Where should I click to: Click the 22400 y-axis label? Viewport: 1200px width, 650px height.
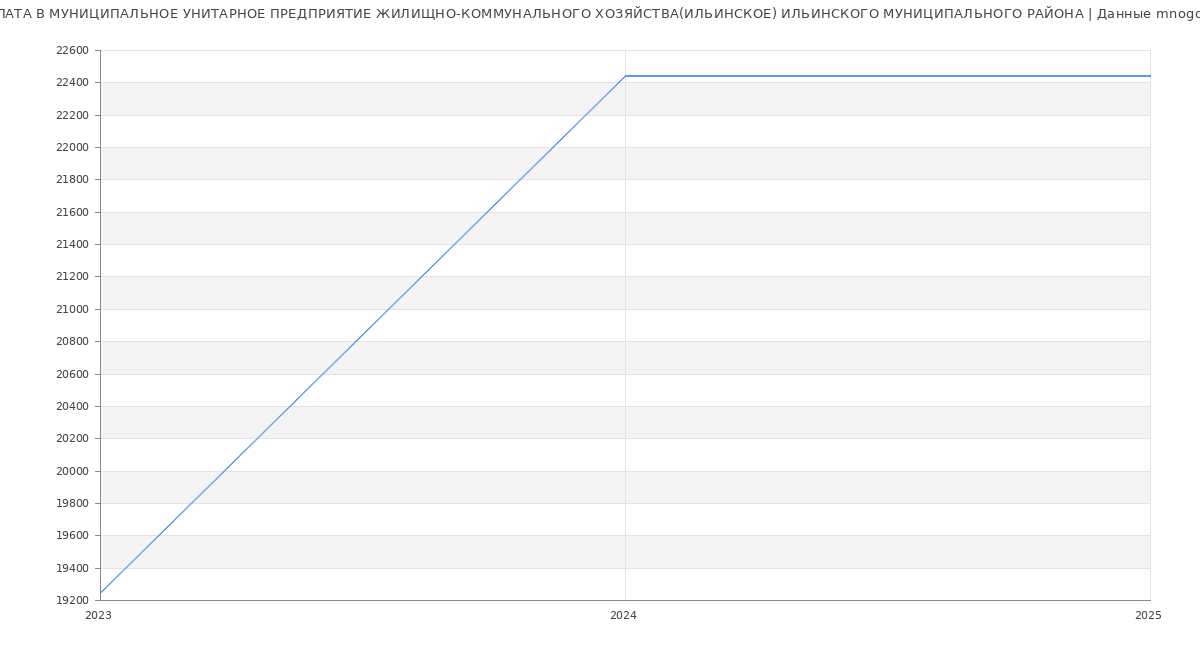tap(72, 82)
